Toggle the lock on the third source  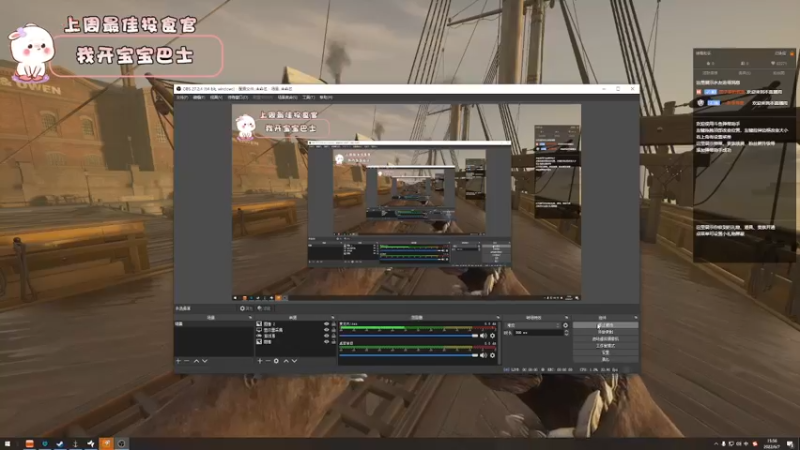tap(334, 336)
